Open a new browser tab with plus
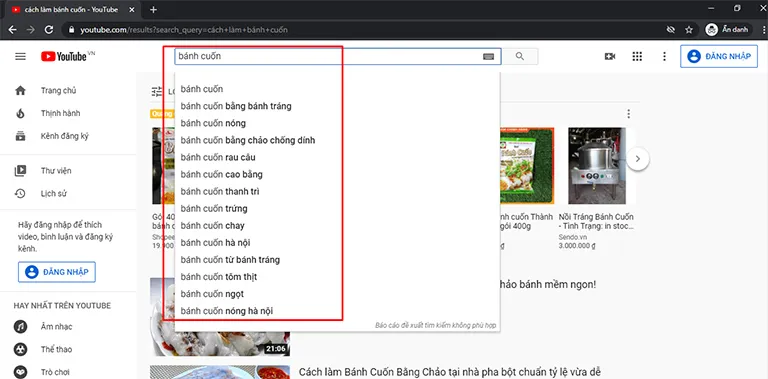768x379 pixels. pos(153,9)
